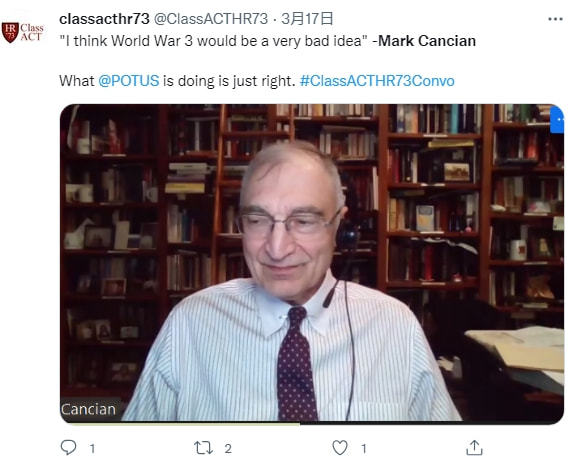Click the like count next to heart
Viewport: 574px width, 461px height.
point(363,448)
